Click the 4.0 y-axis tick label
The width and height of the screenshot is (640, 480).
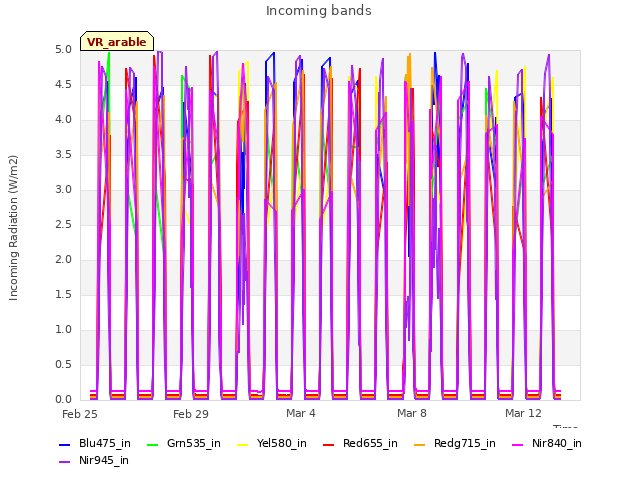63,120
